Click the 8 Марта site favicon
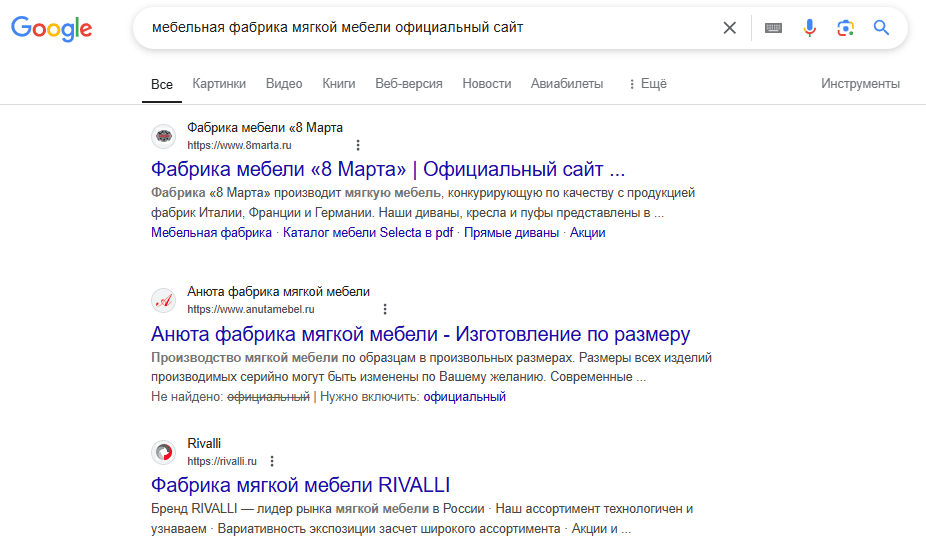 [164, 136]
